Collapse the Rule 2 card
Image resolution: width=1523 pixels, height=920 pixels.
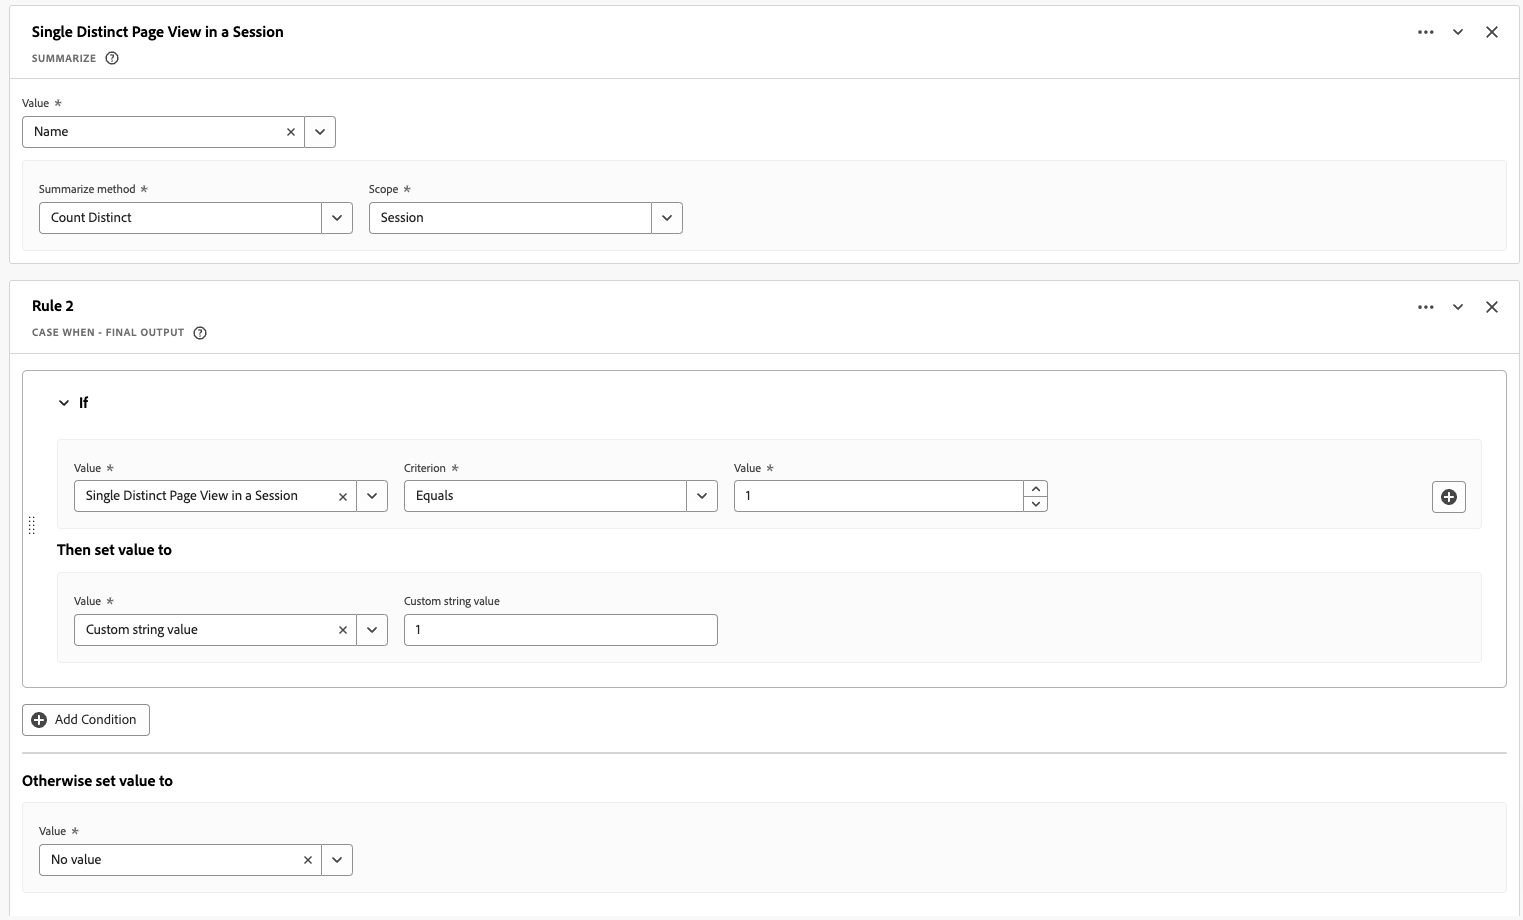1457,307
